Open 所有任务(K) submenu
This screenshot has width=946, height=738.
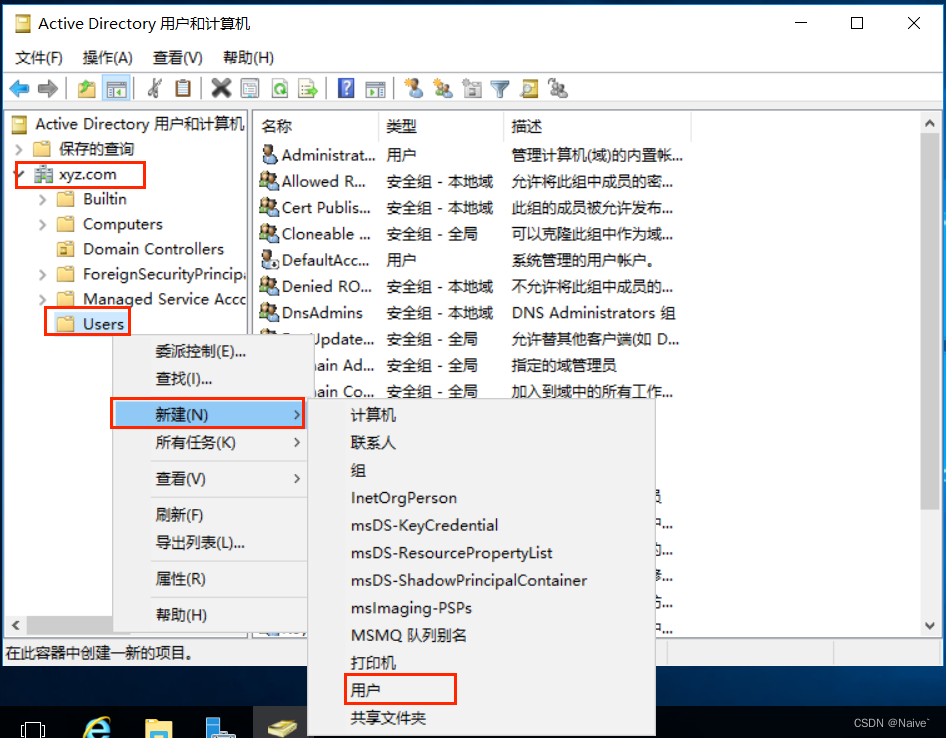click(209, 442)
